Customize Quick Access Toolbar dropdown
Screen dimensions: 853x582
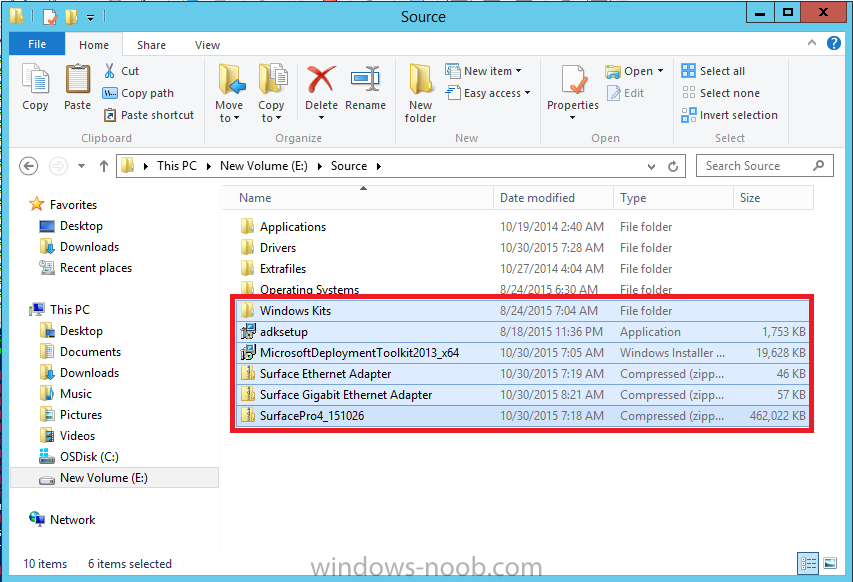(x=90, y=17)
